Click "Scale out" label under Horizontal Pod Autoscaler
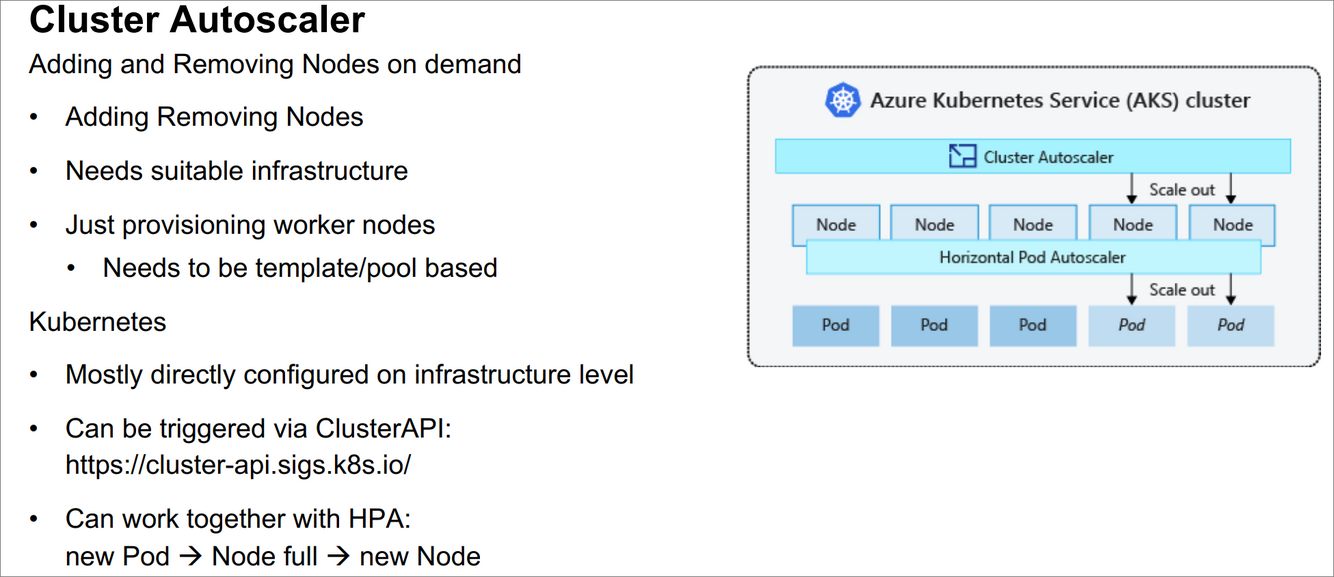This screenshot has width=1334, height=577. [1182, 290]
